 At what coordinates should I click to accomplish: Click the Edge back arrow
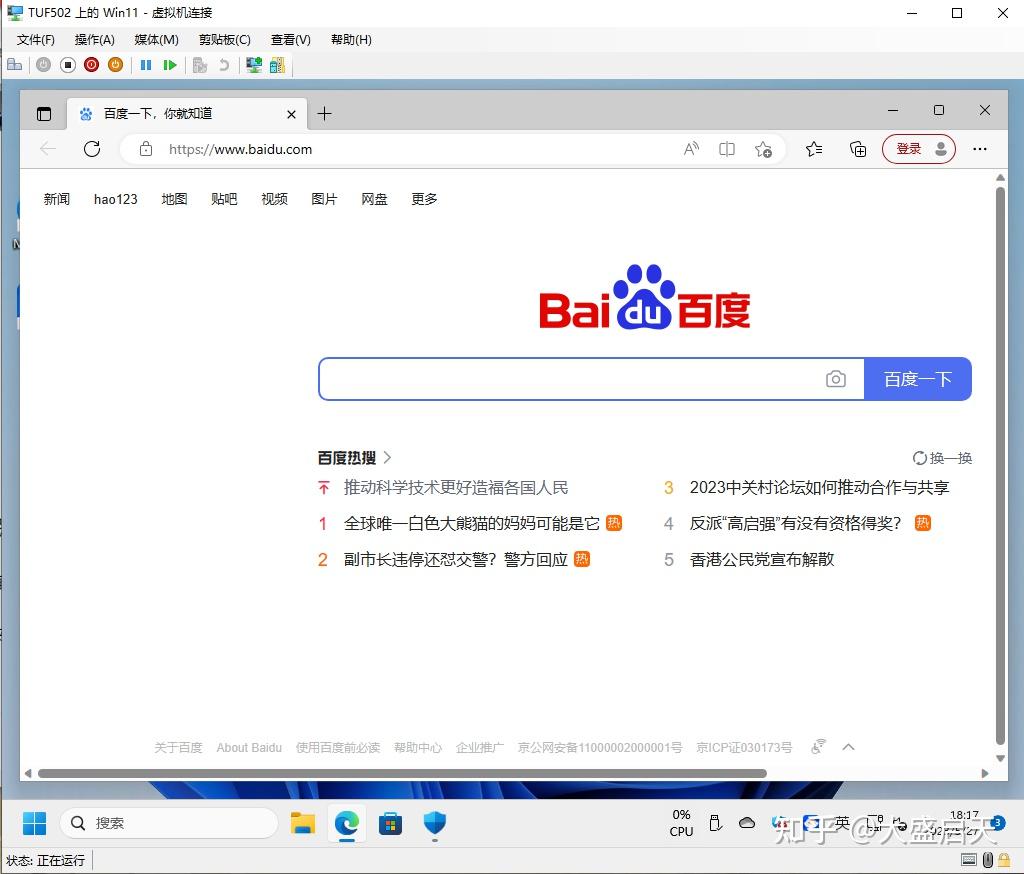pyautogui.click(x=48, y=149)
